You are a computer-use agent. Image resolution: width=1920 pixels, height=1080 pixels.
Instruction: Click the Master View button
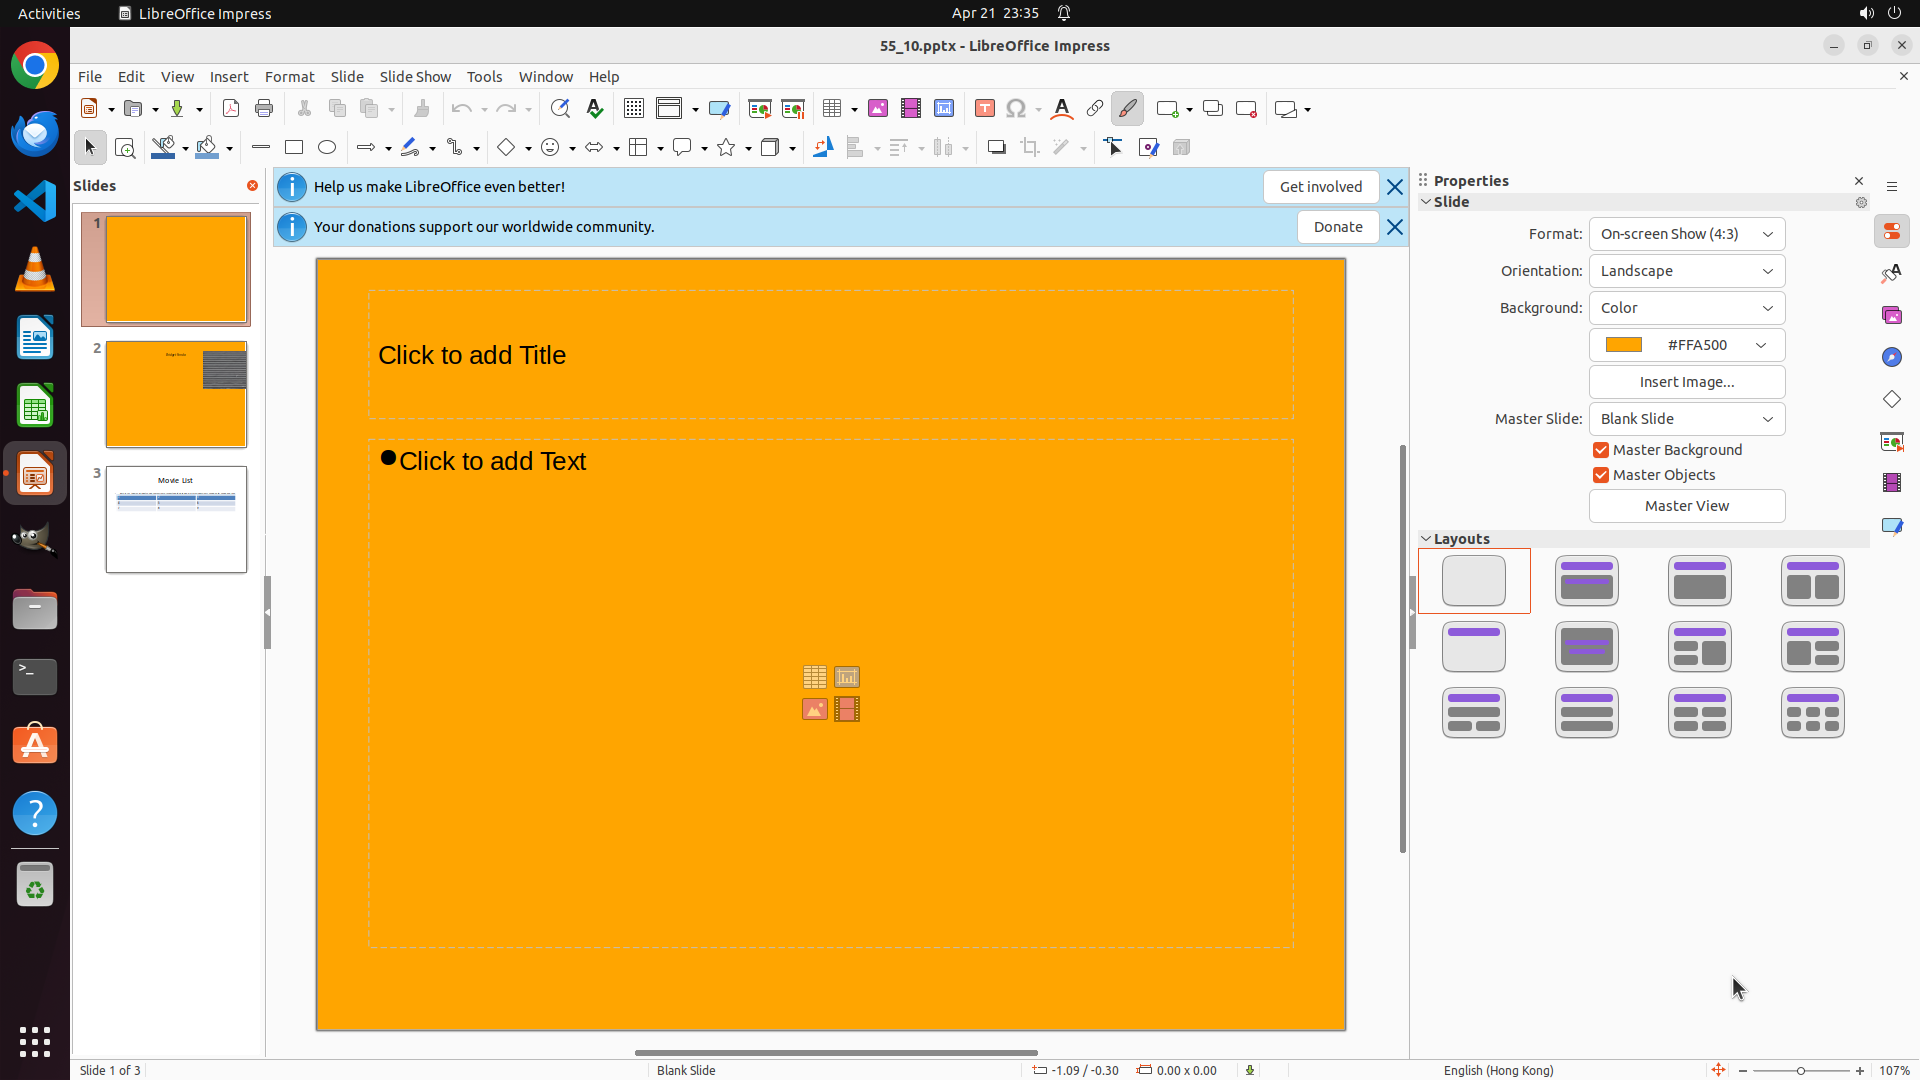(1686, 506)
